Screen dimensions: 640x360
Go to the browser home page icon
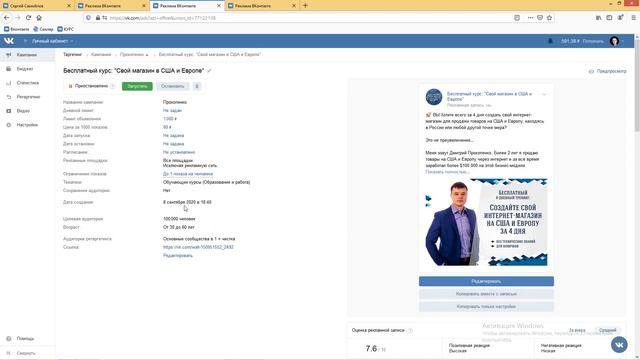(39, 18)
